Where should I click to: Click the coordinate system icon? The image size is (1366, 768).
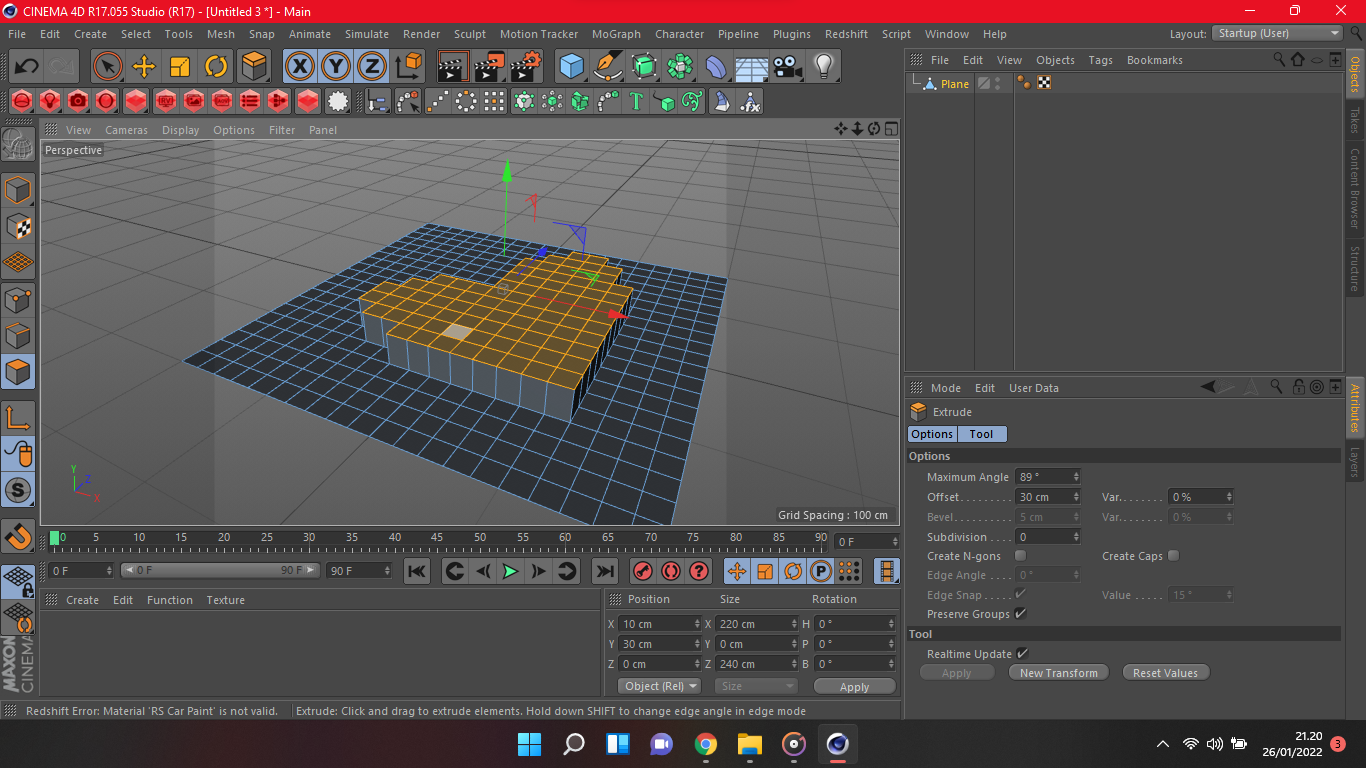[409, 67]
